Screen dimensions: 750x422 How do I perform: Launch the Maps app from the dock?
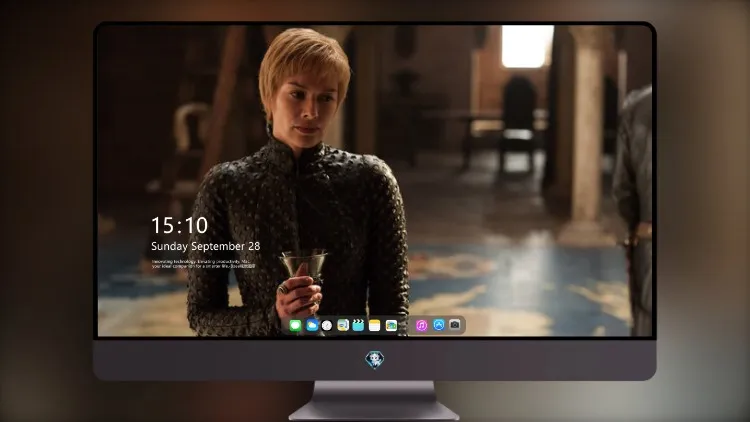tap(343, 325)
